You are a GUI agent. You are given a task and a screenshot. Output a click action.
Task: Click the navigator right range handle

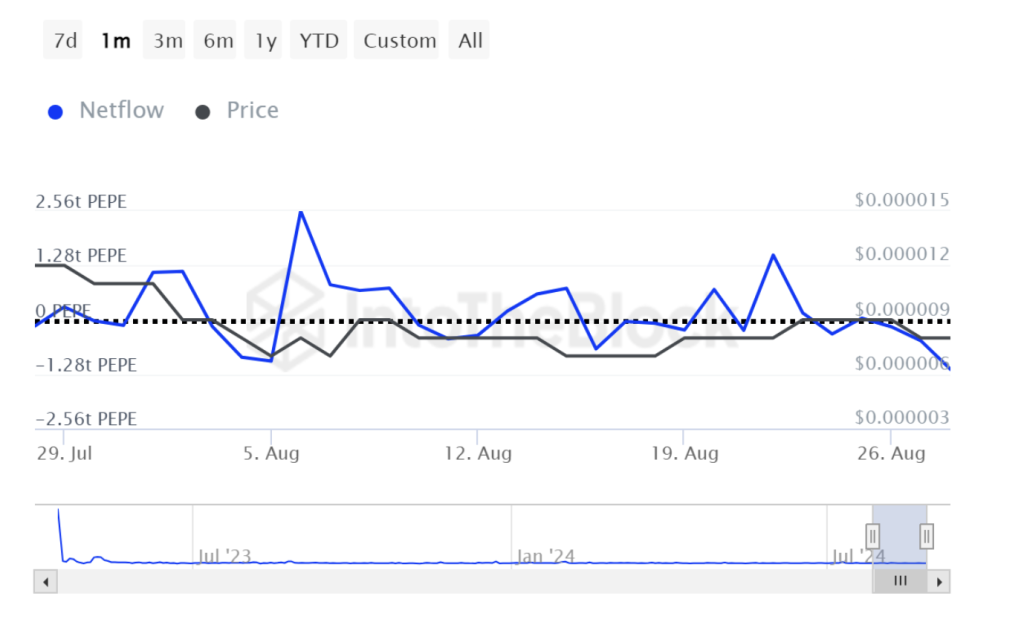point(927,537)
